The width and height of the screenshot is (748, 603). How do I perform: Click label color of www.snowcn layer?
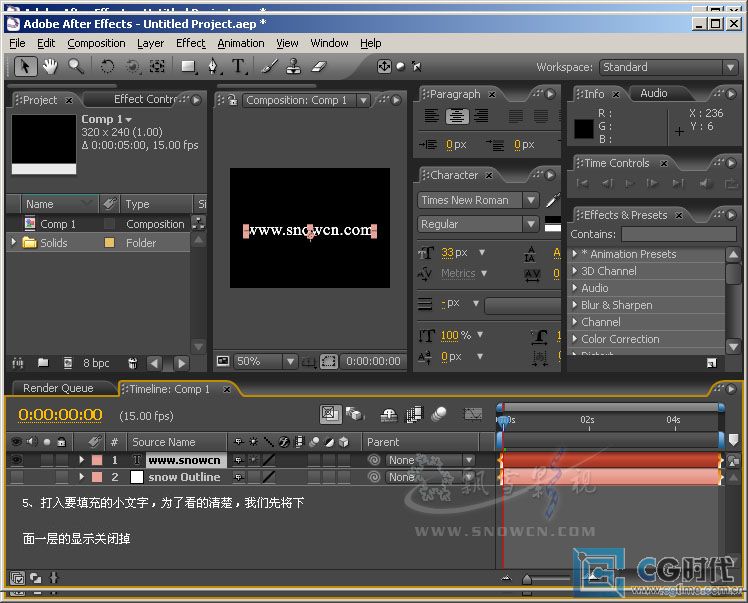(x=97, y=460)
